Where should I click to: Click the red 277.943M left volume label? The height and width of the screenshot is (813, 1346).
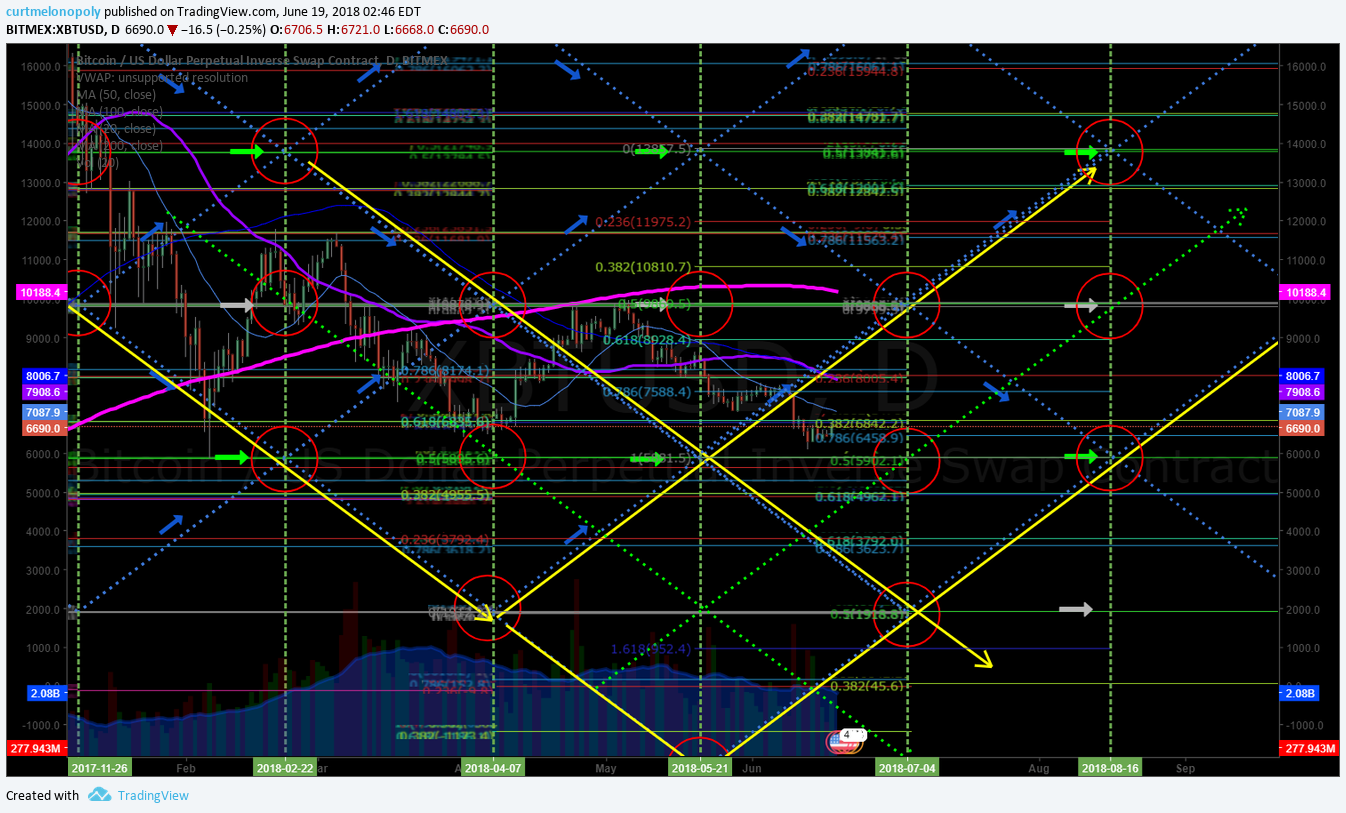(38, 748)
